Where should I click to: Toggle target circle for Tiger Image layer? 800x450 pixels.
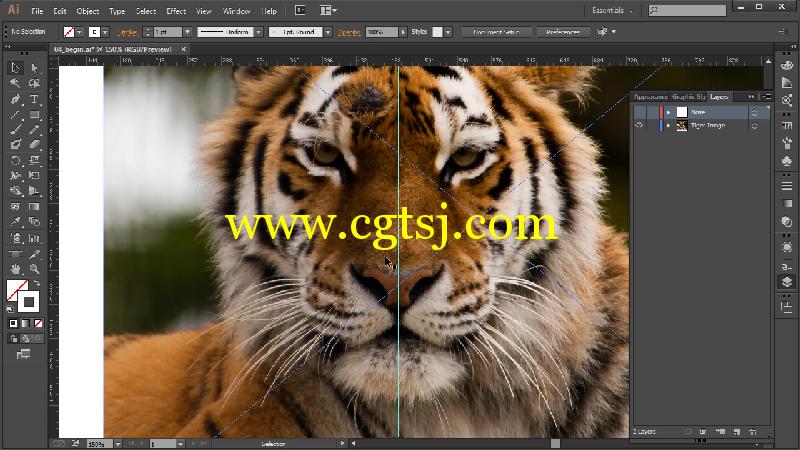click(x=755, y=126)
